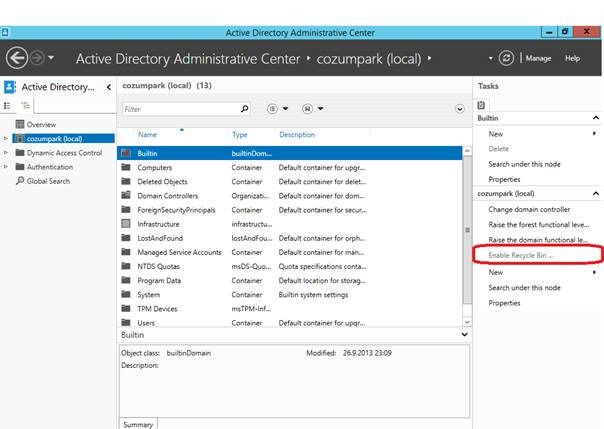The image size is (604, 429).
Task: Select the LostAndFound folder icon
Action: pos(126,238)
